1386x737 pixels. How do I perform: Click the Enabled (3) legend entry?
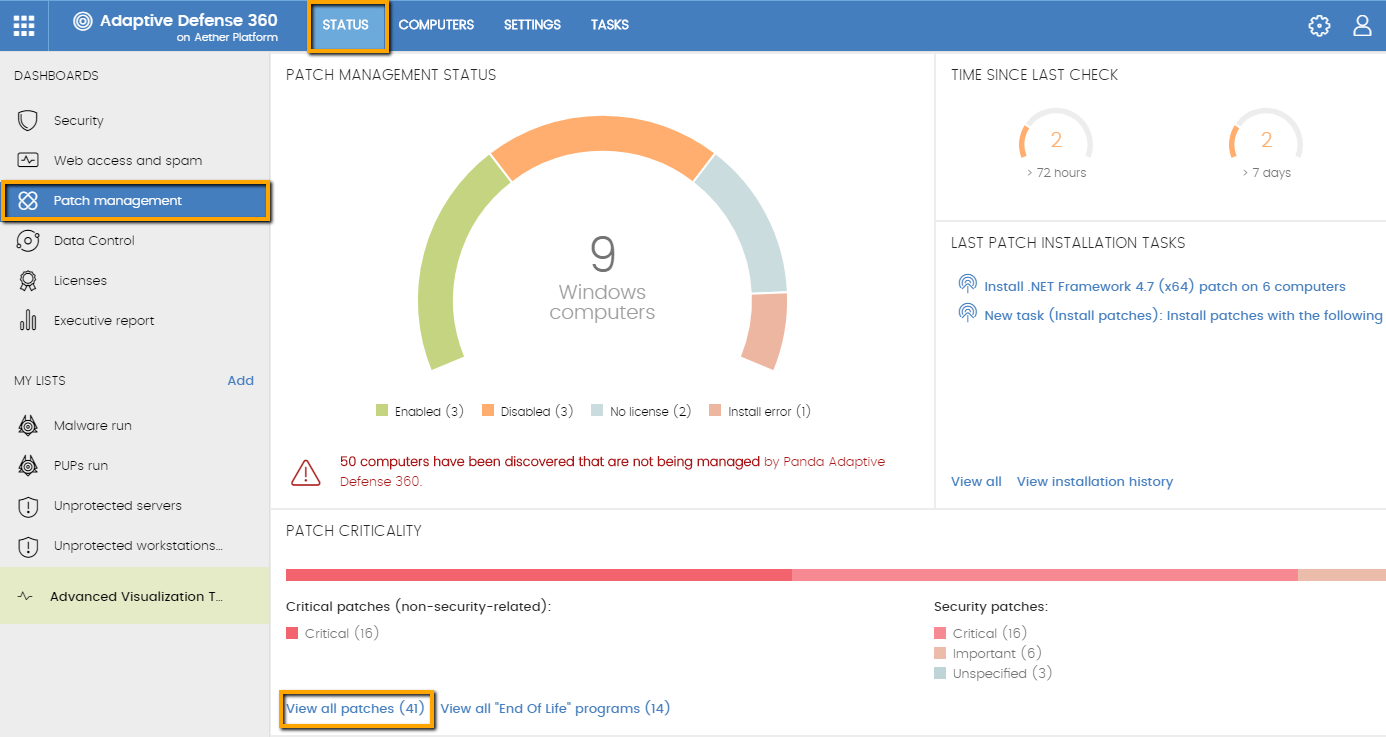[420, 412]
